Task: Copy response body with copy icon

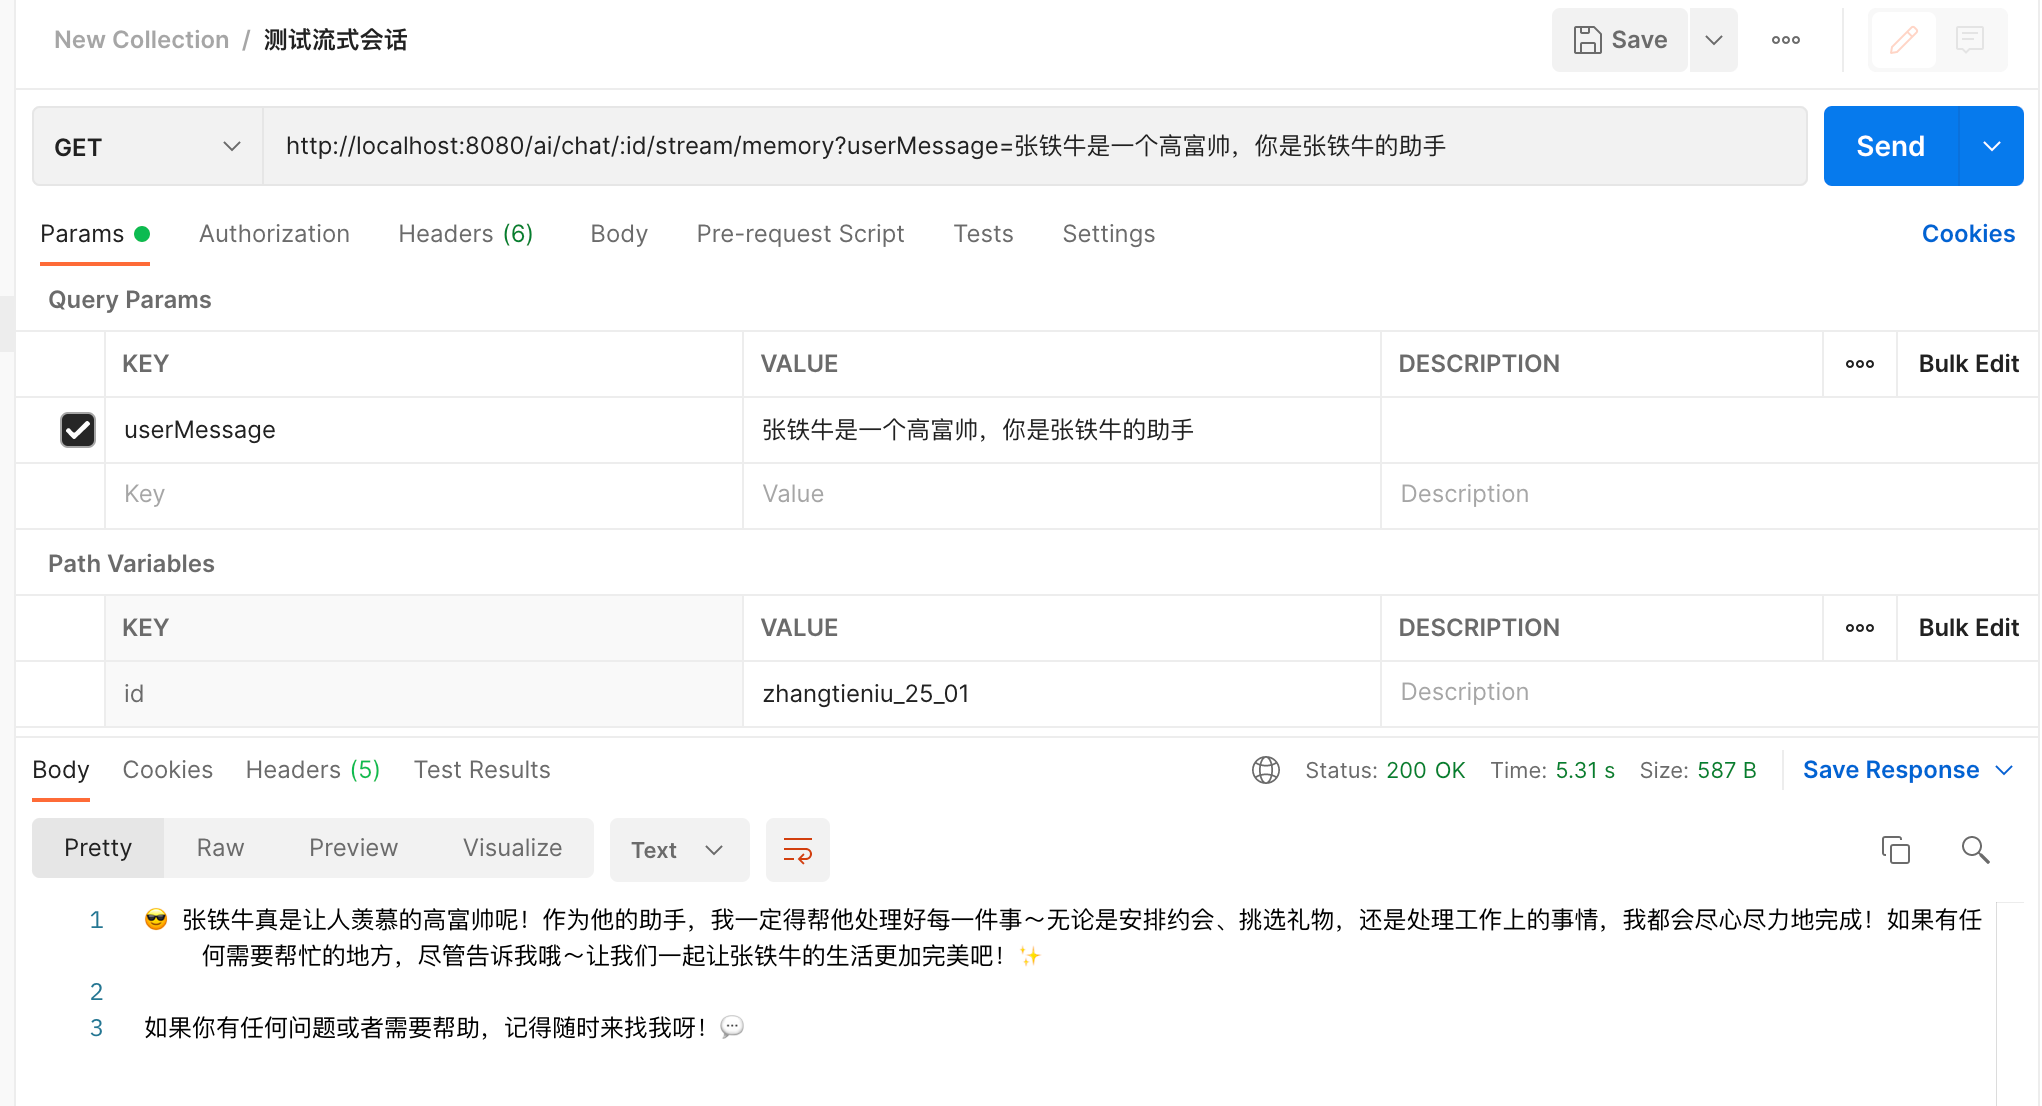Action: coord(1895,850)
